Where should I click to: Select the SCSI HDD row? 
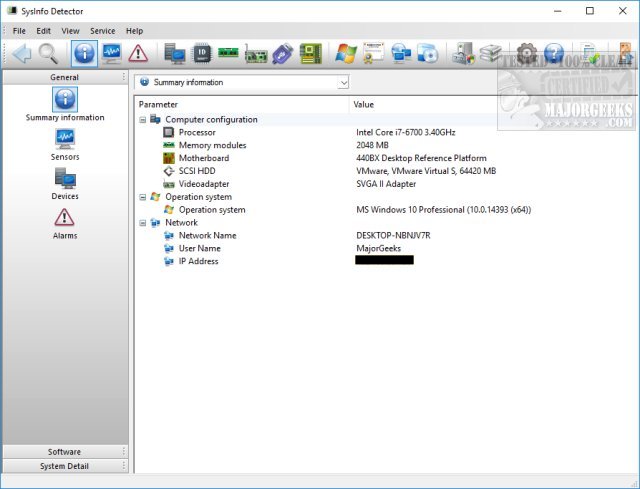pos(386,171)
